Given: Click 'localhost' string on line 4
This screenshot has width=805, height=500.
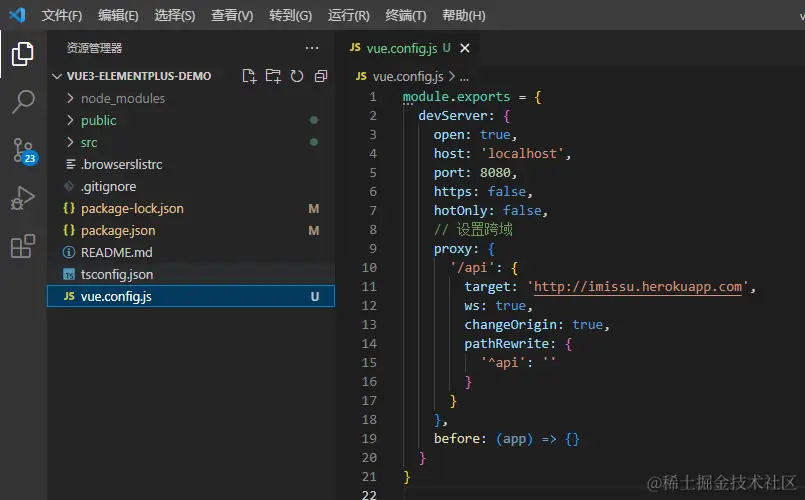Looking at the screenshot, I should click(522, 153).
